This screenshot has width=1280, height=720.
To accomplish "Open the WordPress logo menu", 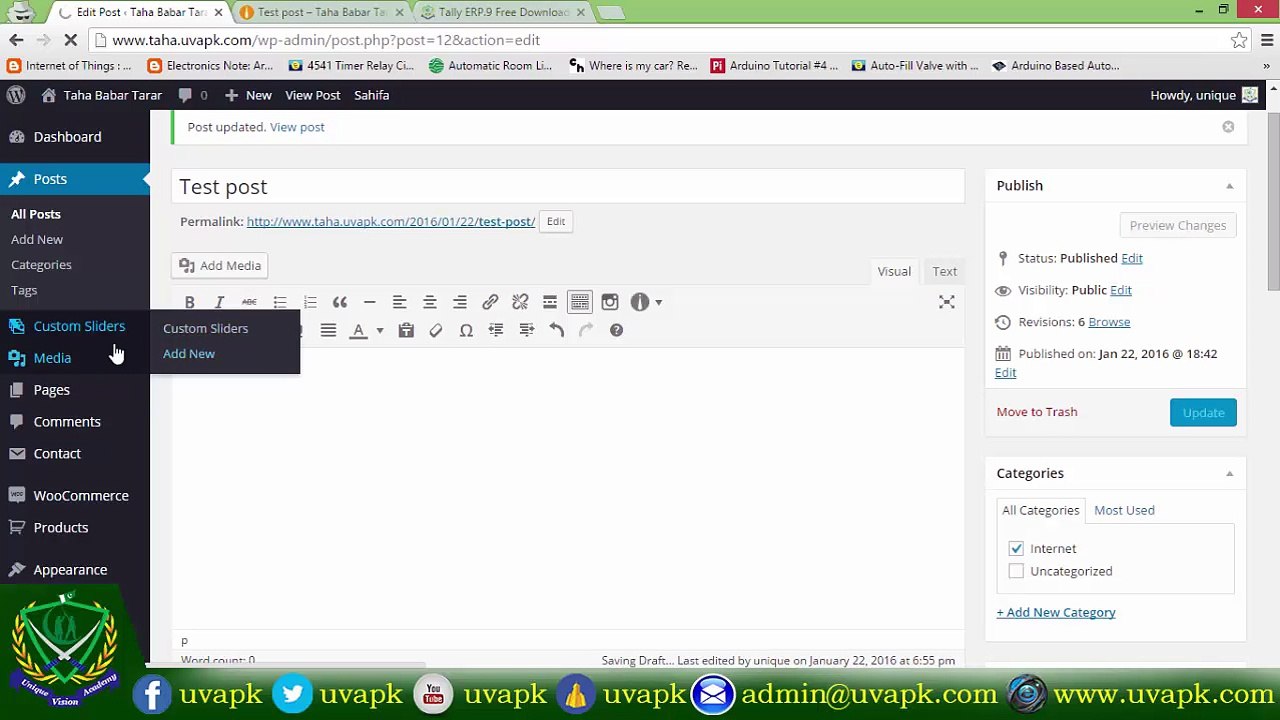I will coord(16,95).
